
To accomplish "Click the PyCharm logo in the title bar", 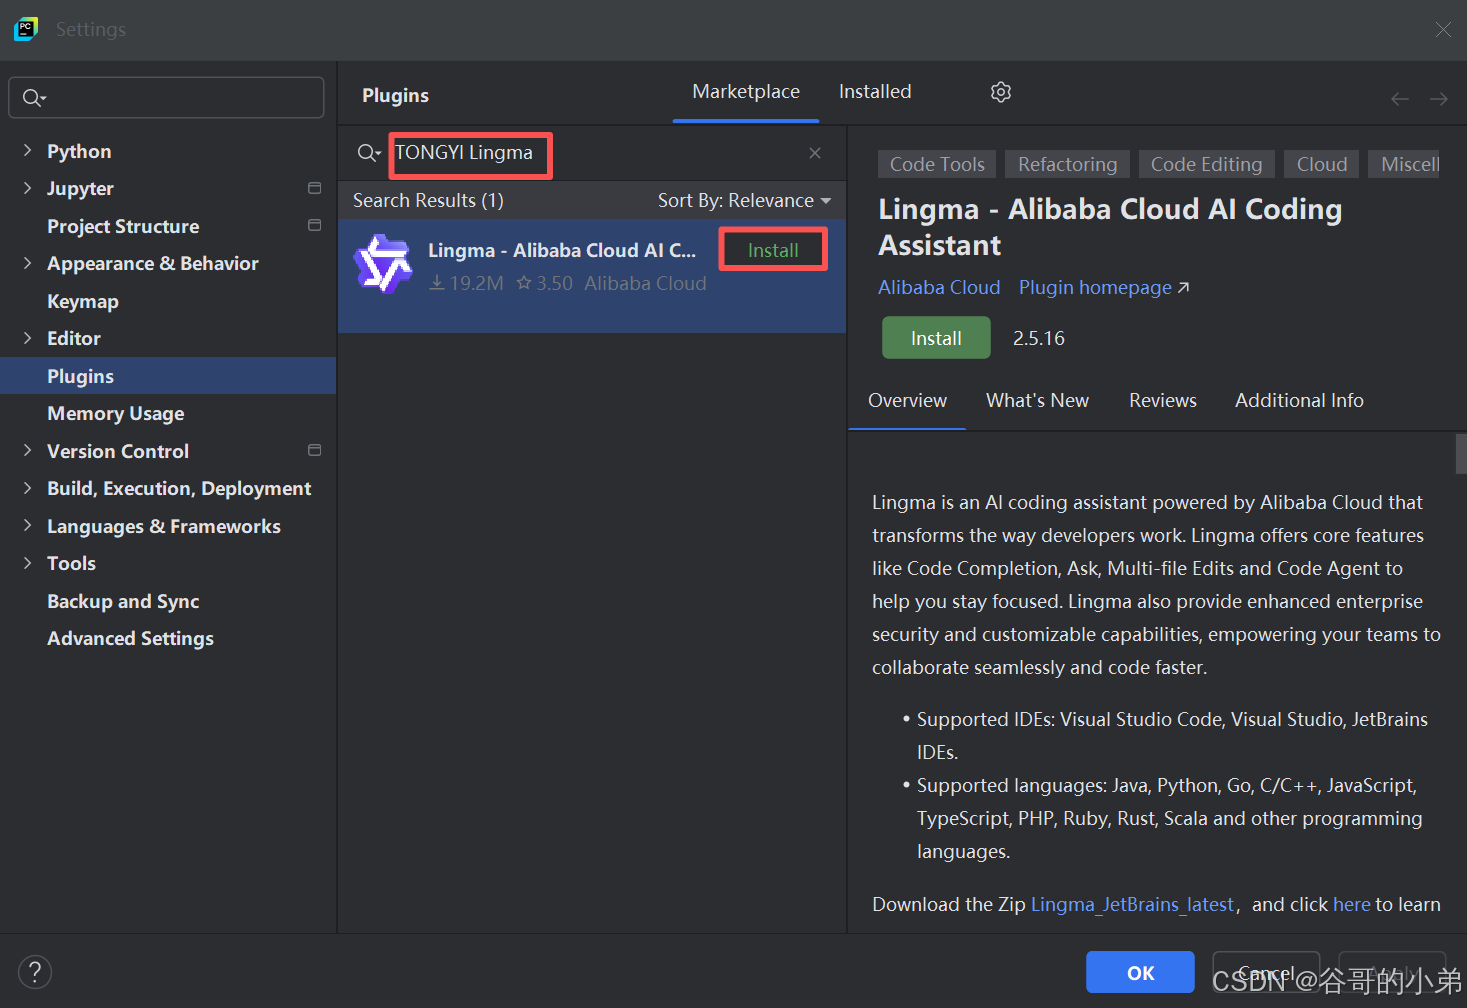I will pyautogui.click(x=26, y=29).
